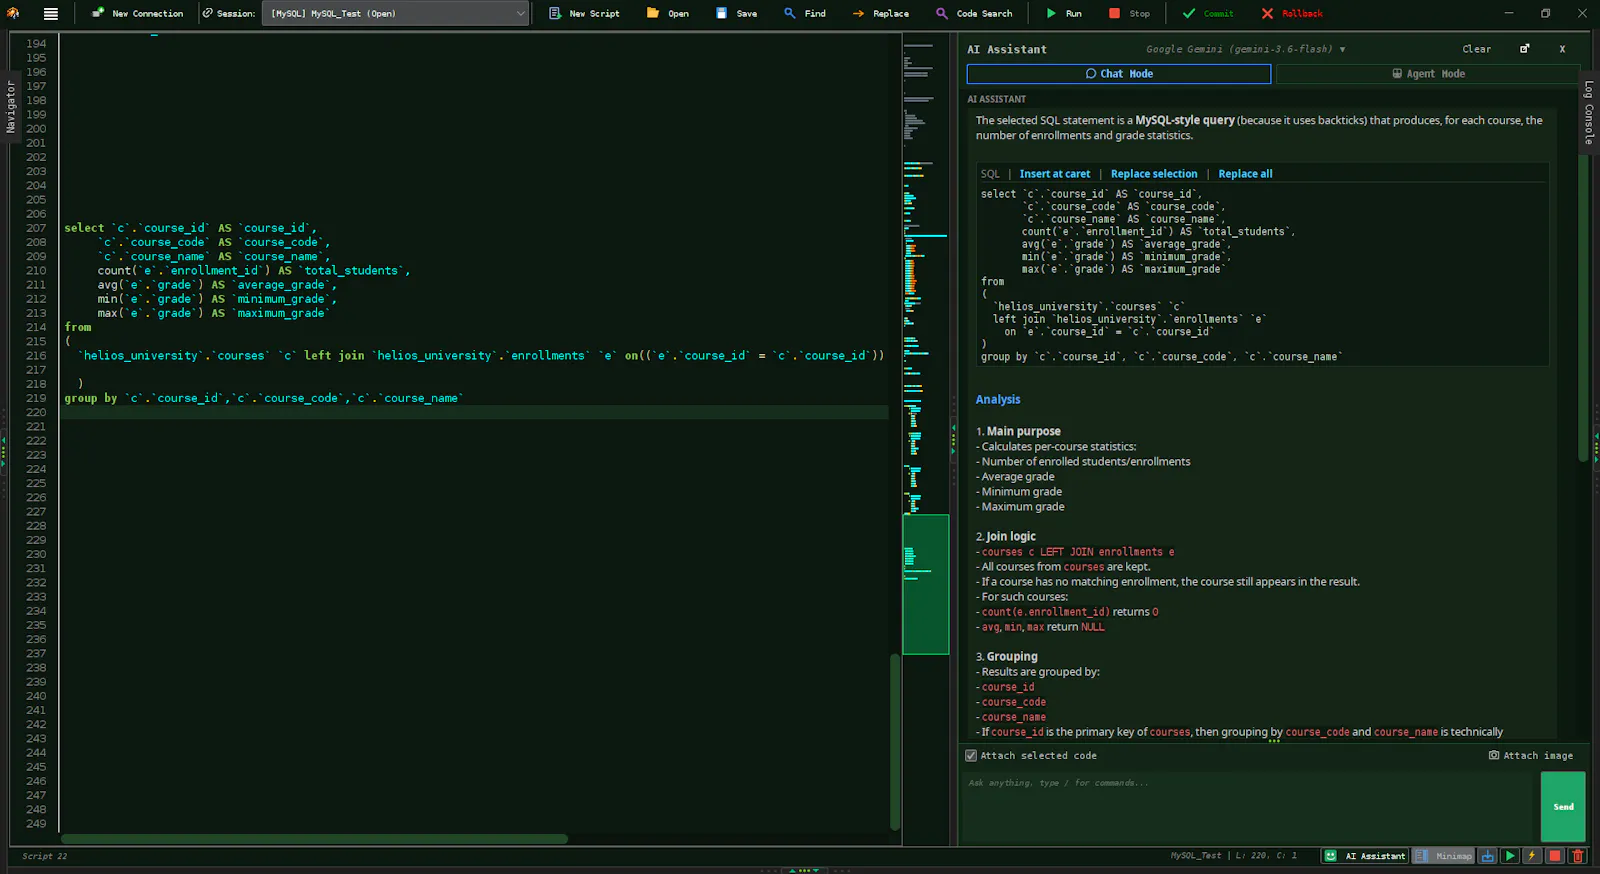Toggle Attach selected code checkbox
This screenshot has width=1600, height=874.
971,756
